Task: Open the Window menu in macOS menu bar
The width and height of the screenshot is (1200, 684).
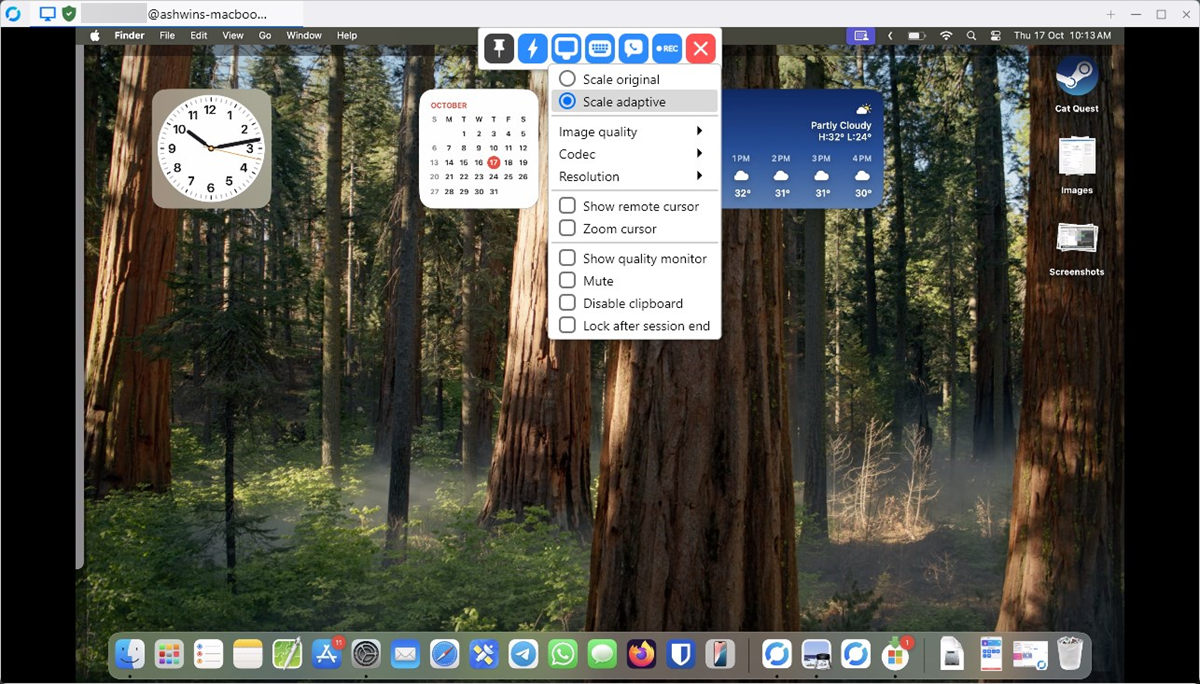Action: [304, 36]
